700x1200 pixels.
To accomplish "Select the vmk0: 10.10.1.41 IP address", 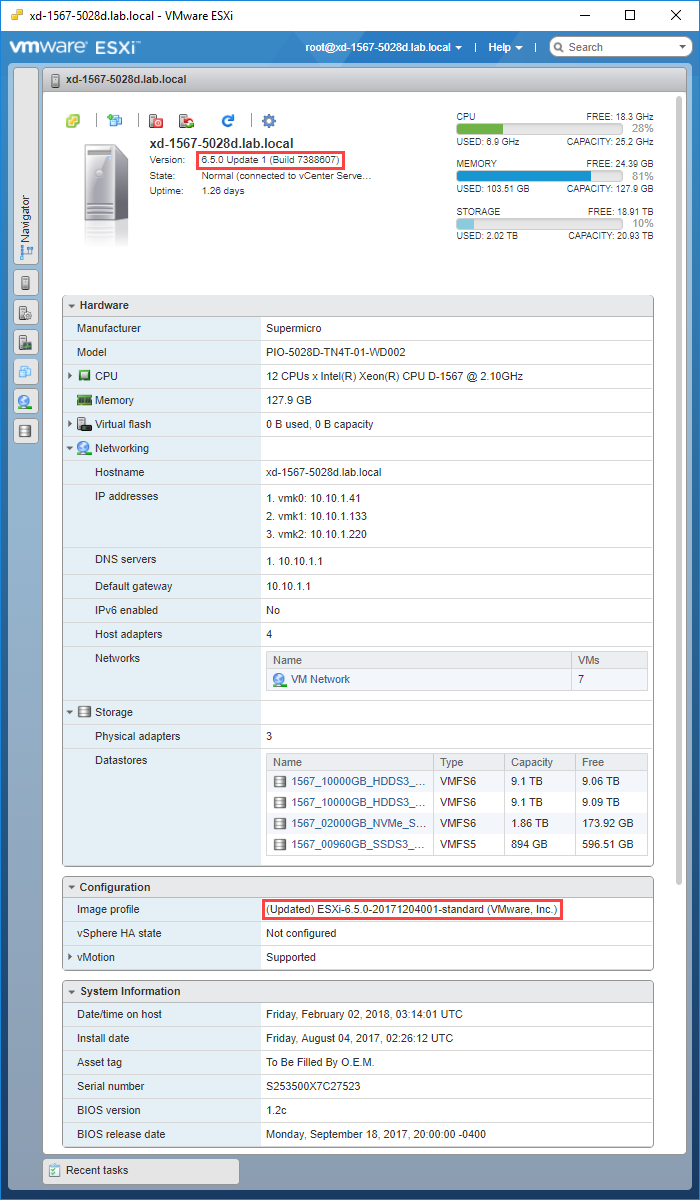I will (x=313, y=497).
